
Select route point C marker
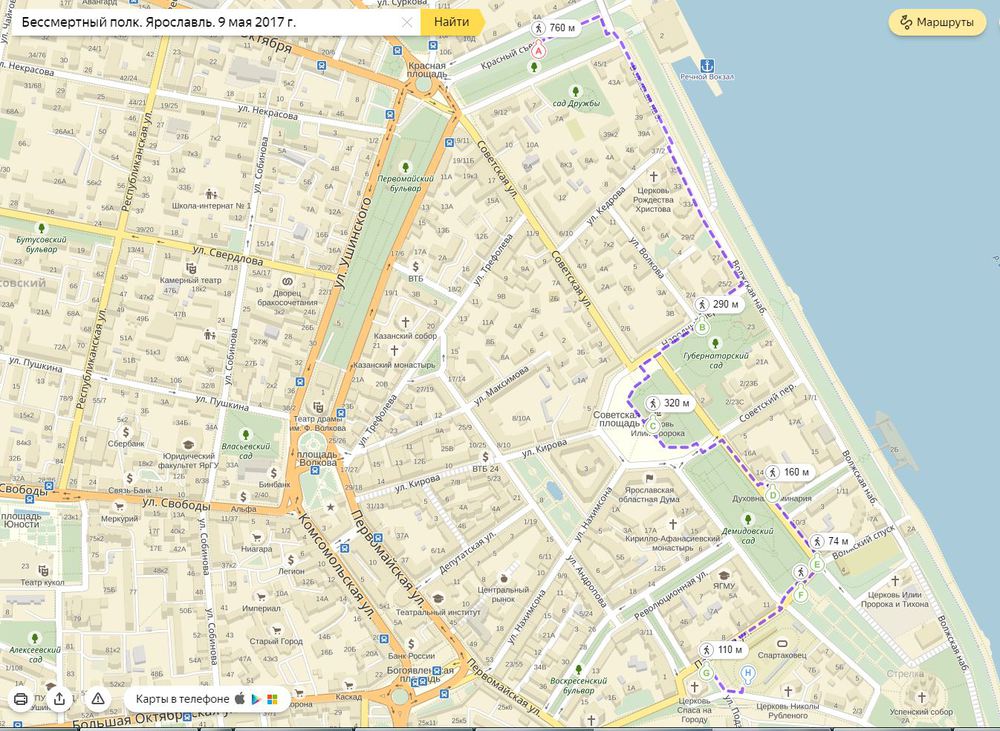[x=653, y=426]
